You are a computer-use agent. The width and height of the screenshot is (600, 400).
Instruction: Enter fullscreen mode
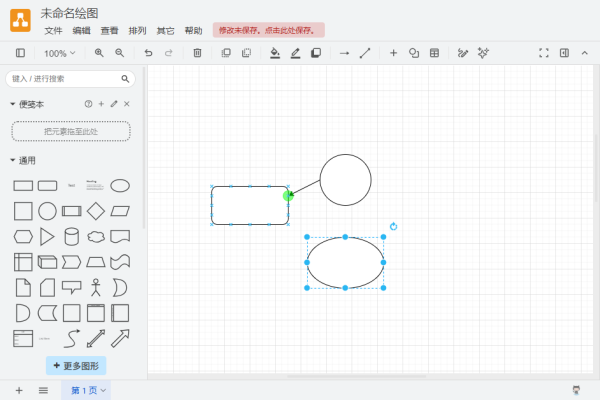tap(544, 53)
